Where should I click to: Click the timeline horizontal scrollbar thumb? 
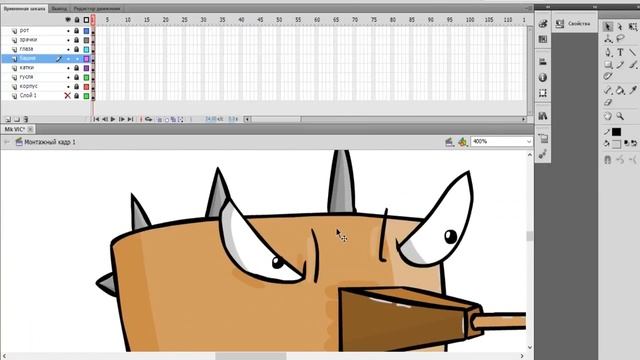tap(276, 119)
